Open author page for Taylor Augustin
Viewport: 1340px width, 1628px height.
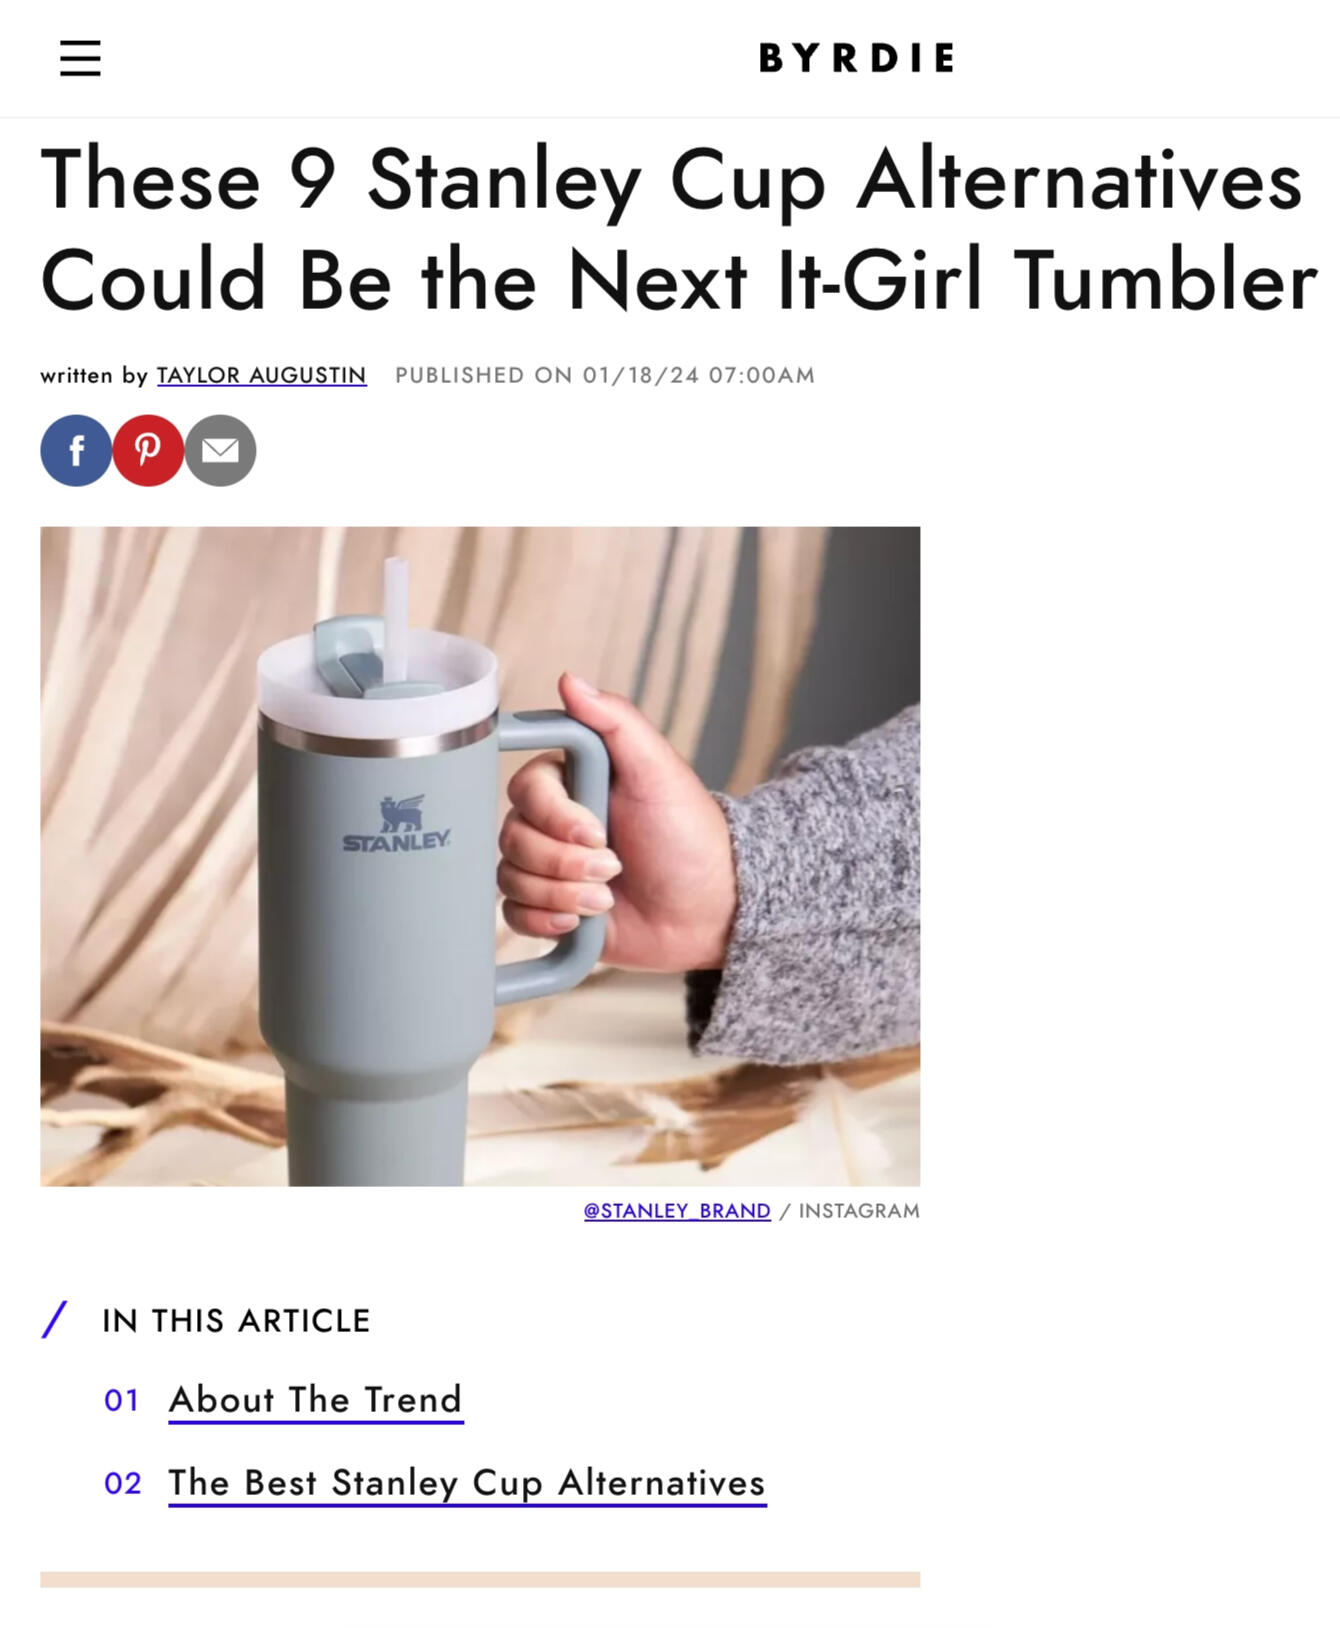point(262,375)
